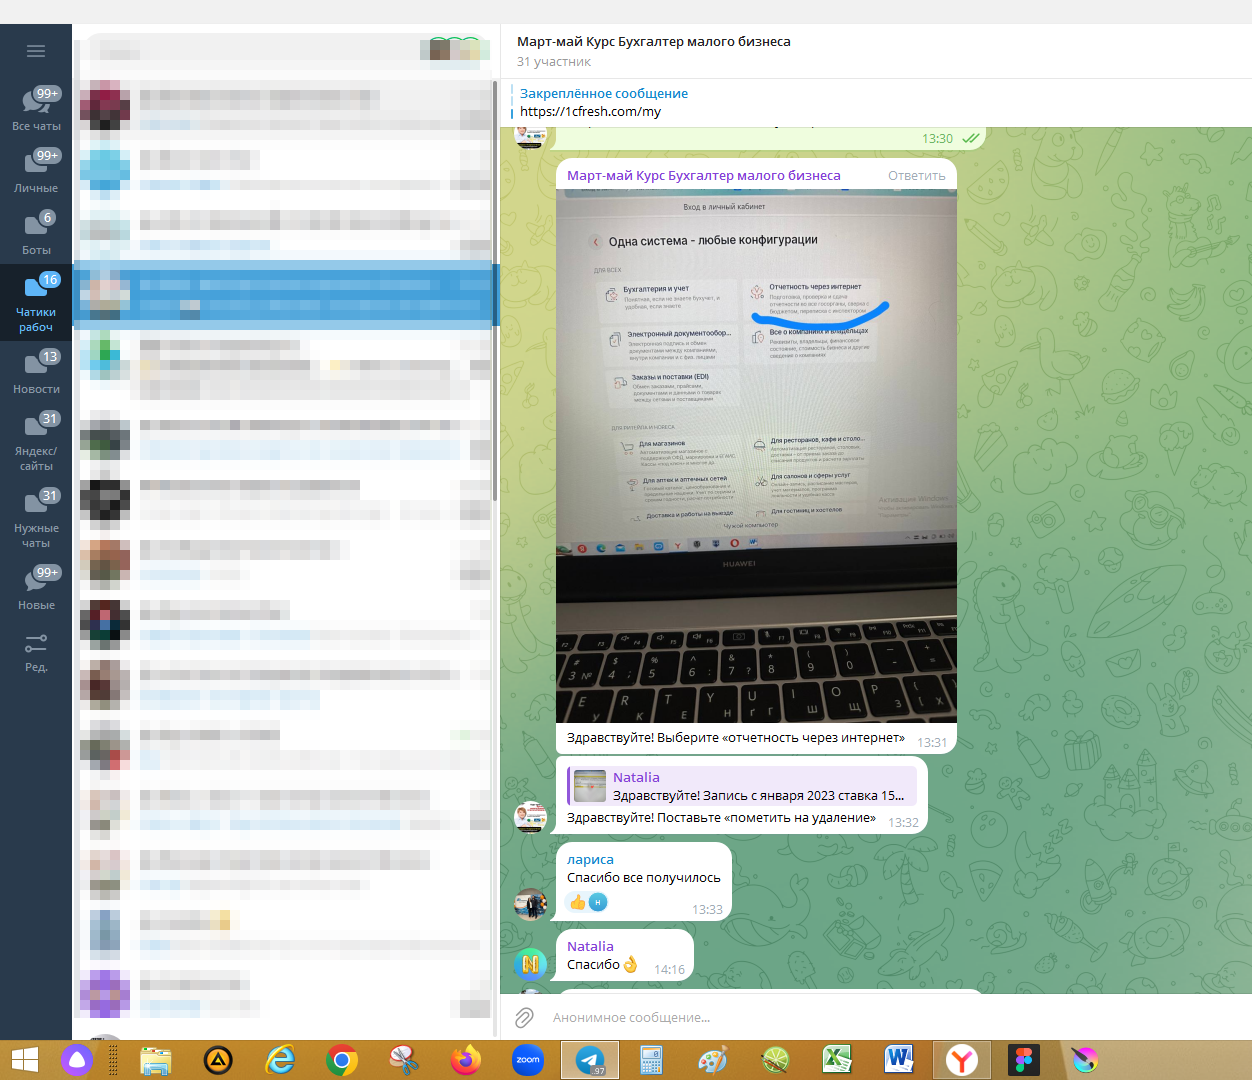Open quoted Natalia reply preview
This screenshot has height=1080, width=1252.
point(742,786)
